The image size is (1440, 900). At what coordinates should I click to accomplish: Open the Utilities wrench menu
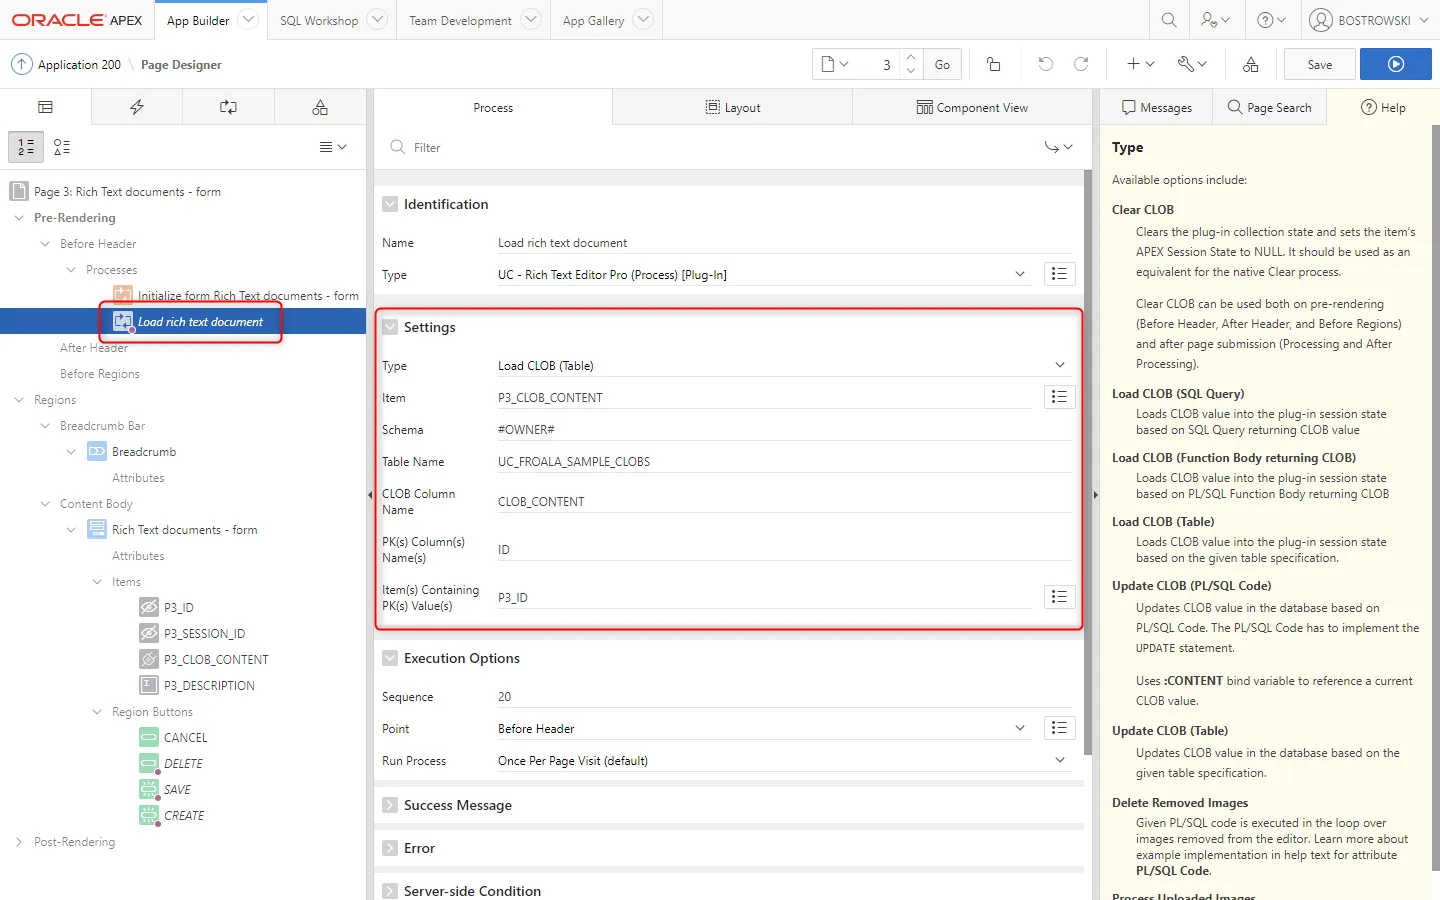tap(1191, 64)
